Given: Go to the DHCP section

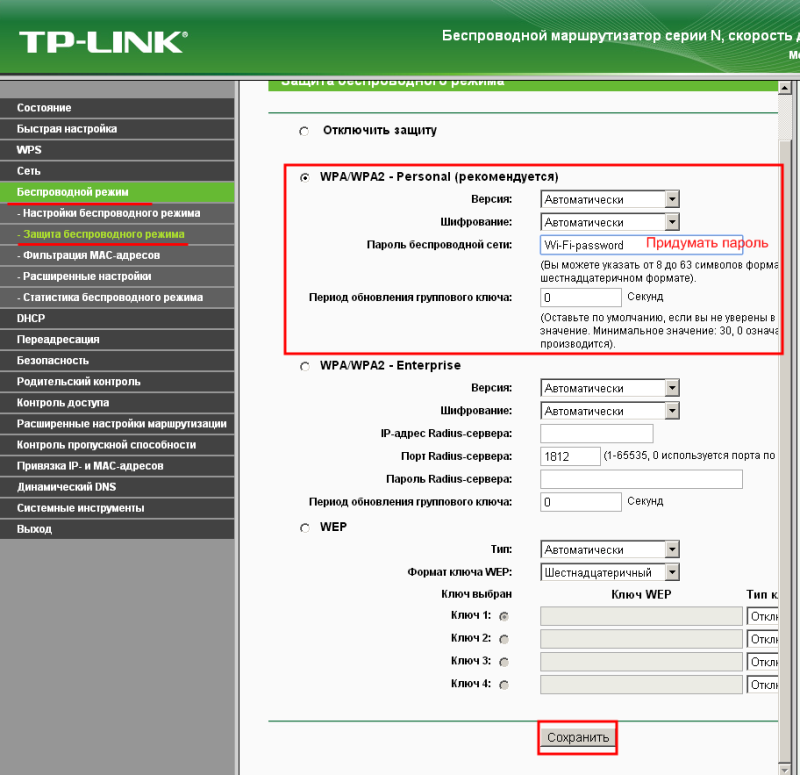Looking at the screenshot, I should (117, 318).
